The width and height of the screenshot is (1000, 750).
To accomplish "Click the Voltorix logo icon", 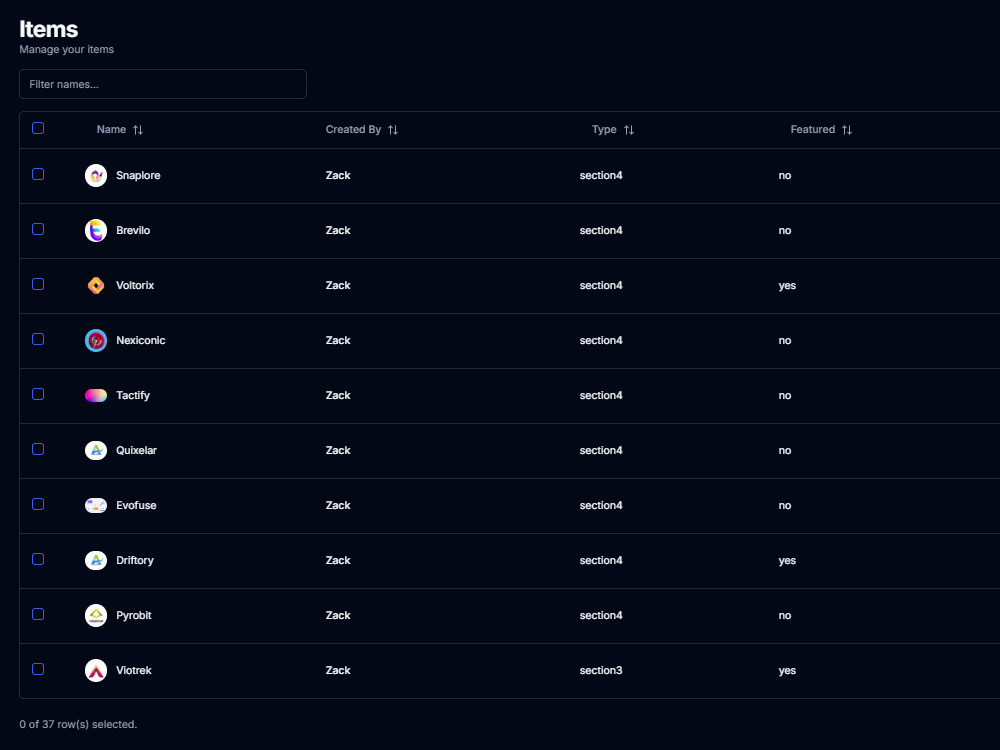I will tap(96, 285).
